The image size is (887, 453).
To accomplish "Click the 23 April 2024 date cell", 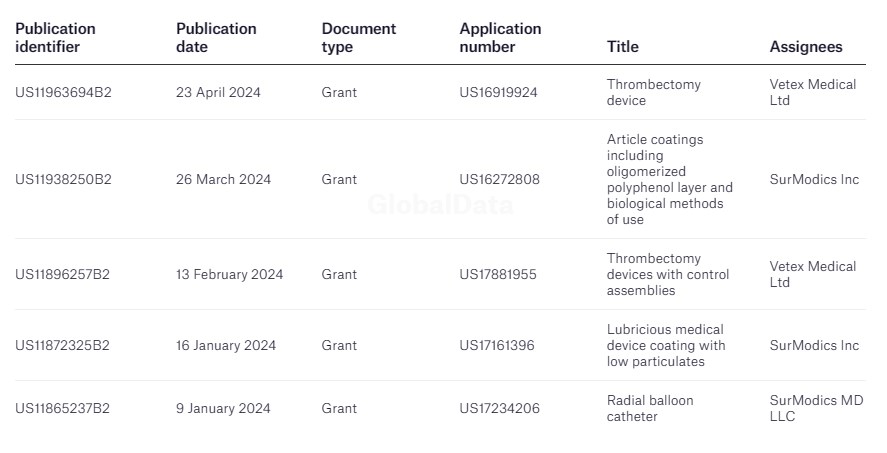I will 218,92.
